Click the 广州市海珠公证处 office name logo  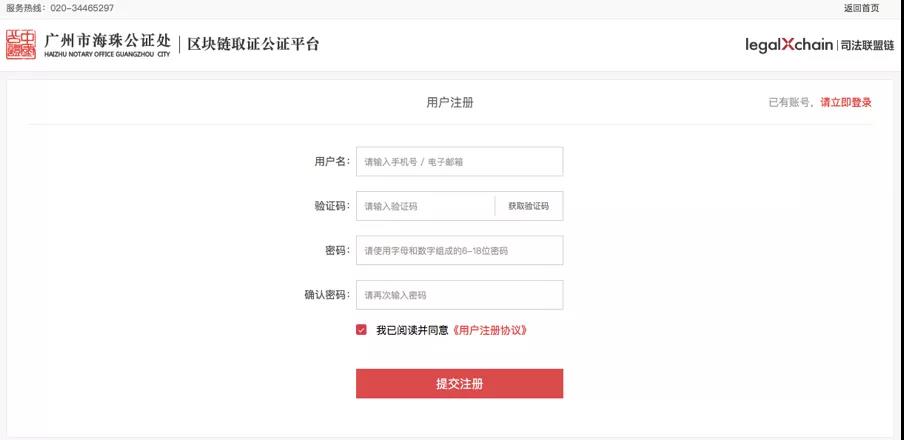108,45
